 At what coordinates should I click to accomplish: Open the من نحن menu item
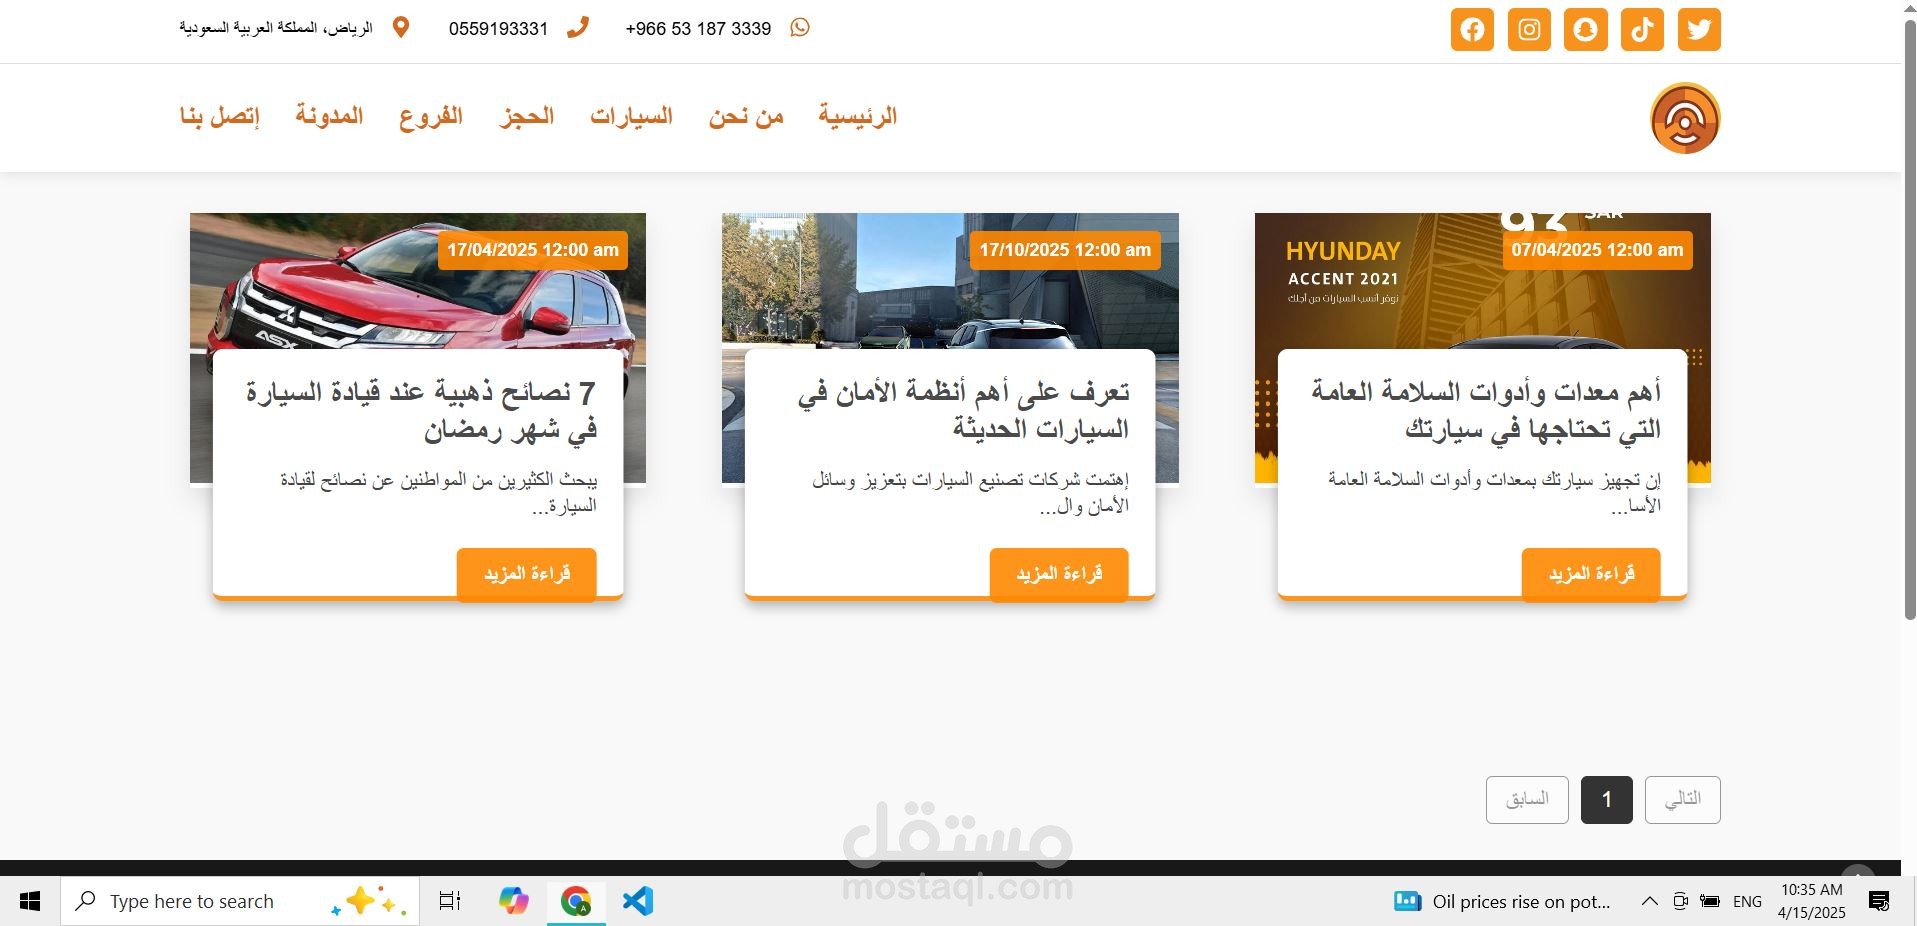coord(746,116)
